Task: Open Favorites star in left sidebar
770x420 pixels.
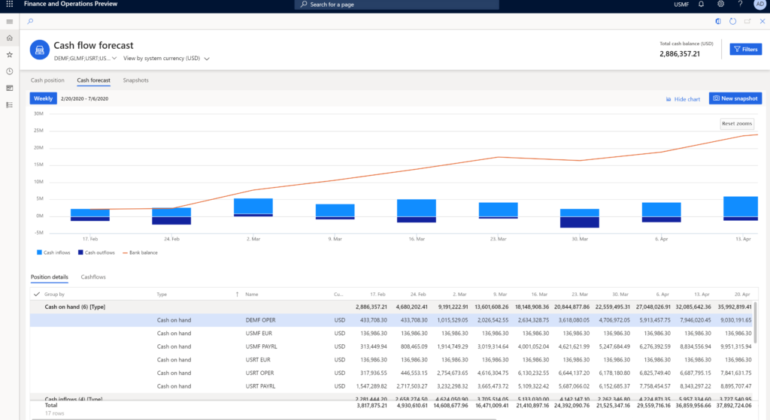Action: [x=9, y=54]
